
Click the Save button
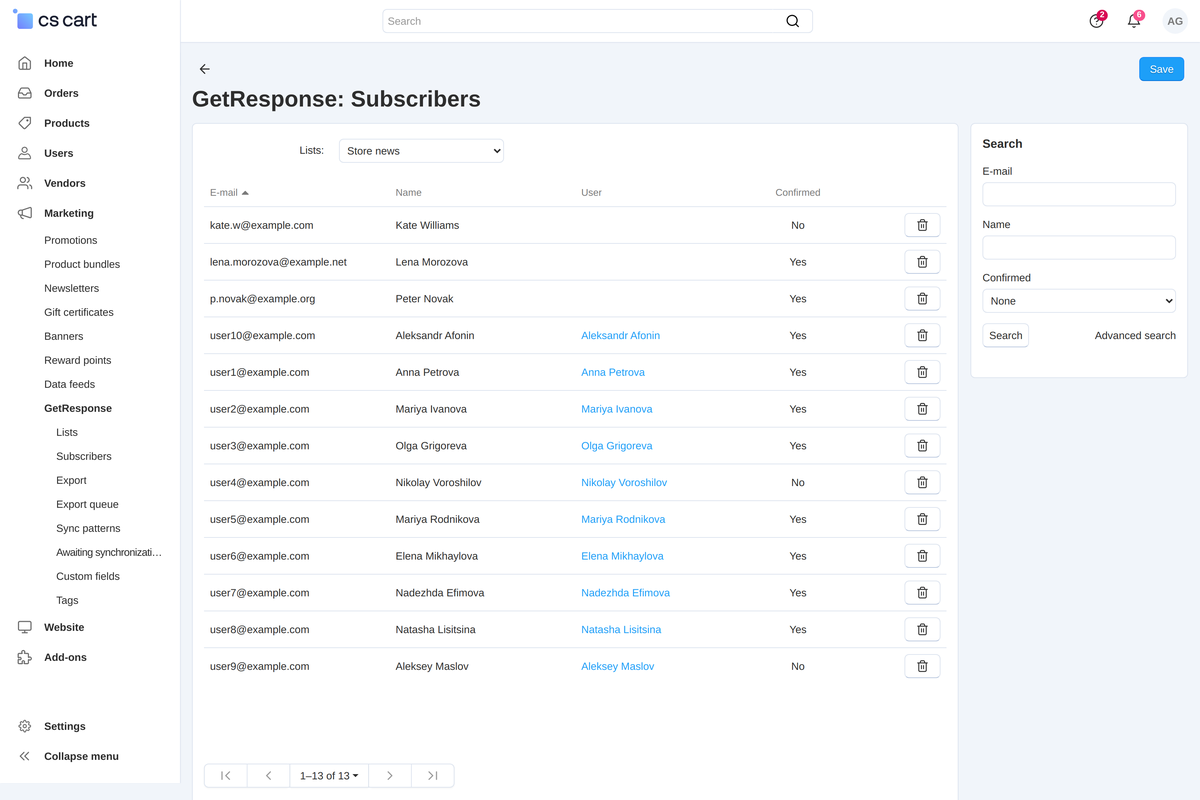tap(1161, 69)
